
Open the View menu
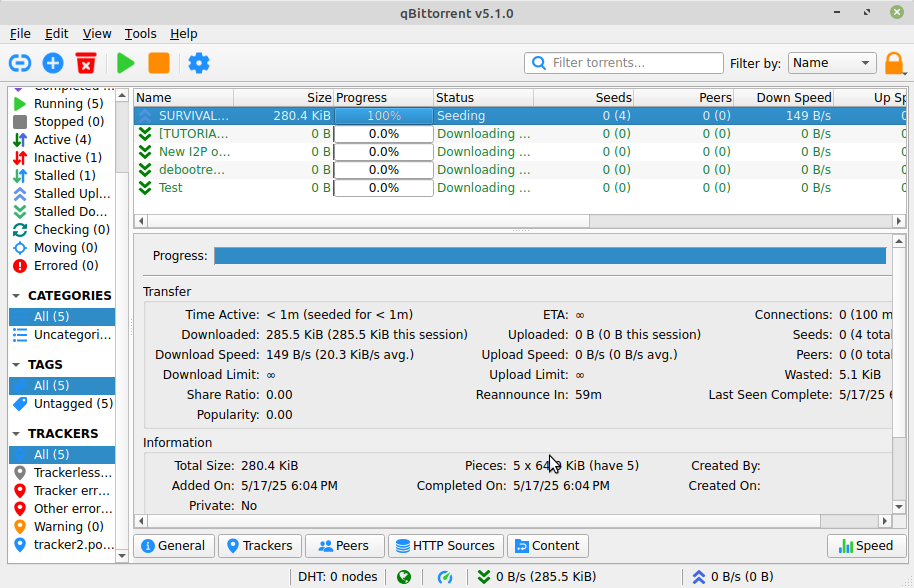(x=97, y=34)
